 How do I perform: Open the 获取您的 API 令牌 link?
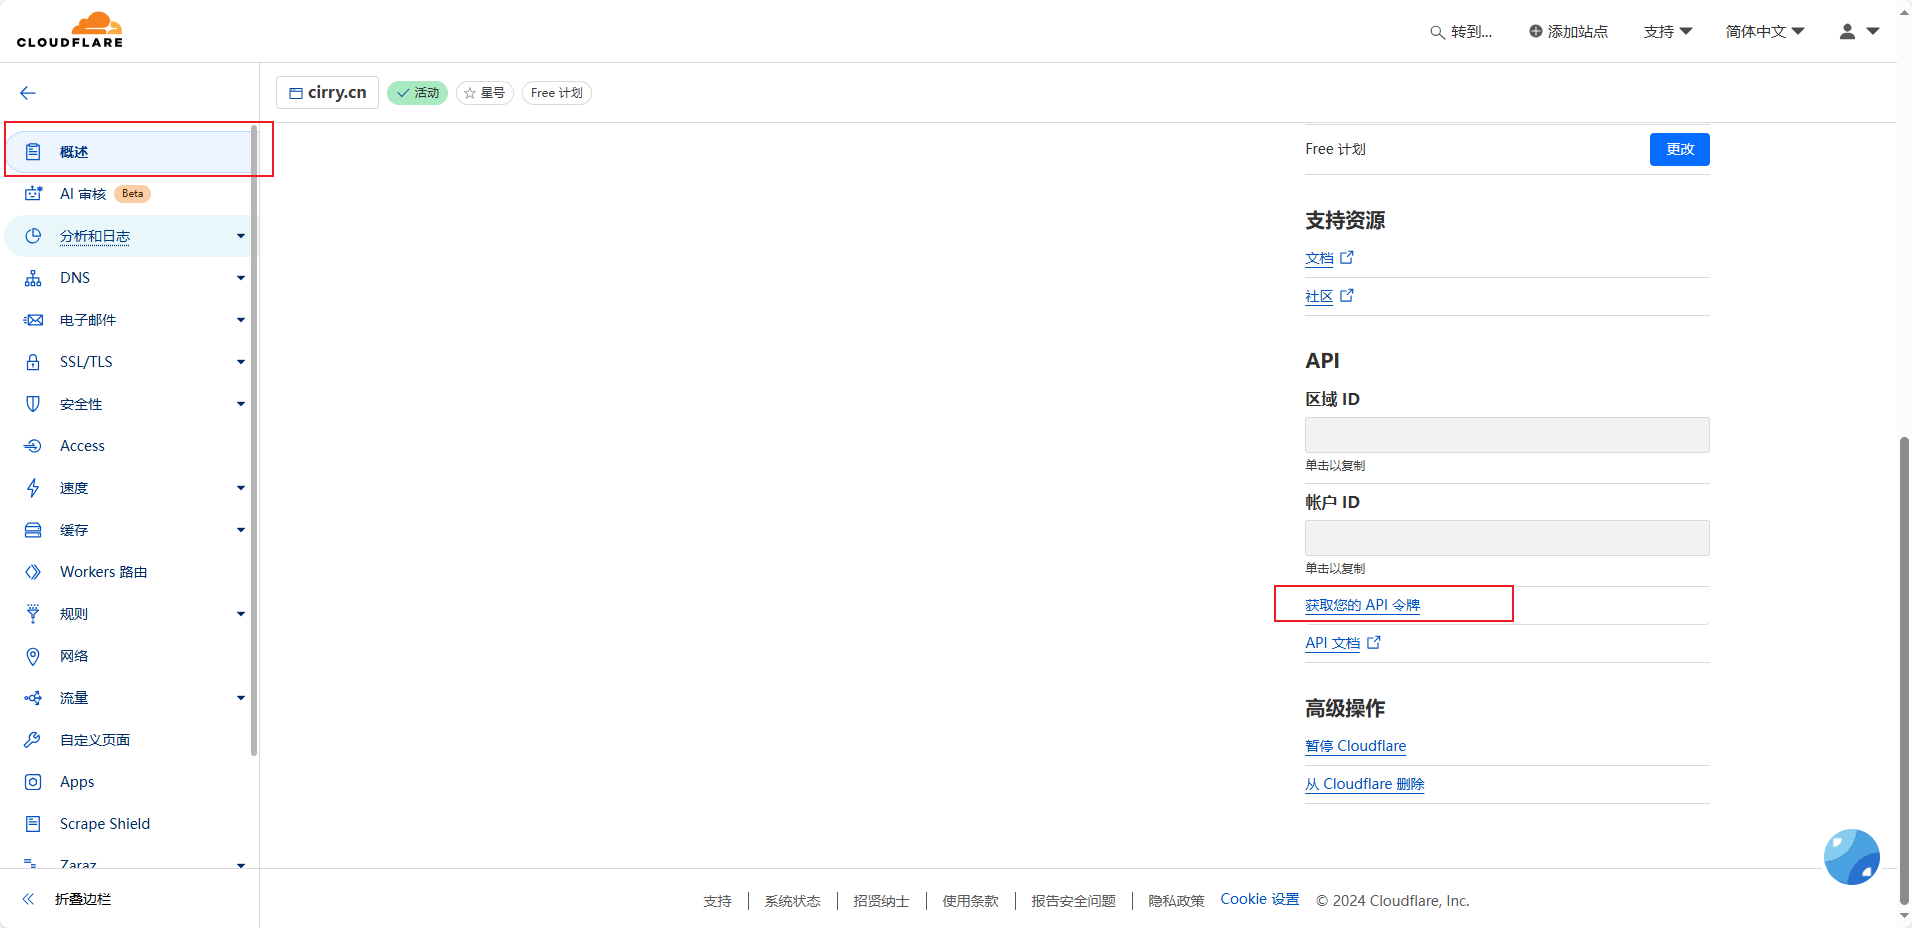click(1362, 605)
